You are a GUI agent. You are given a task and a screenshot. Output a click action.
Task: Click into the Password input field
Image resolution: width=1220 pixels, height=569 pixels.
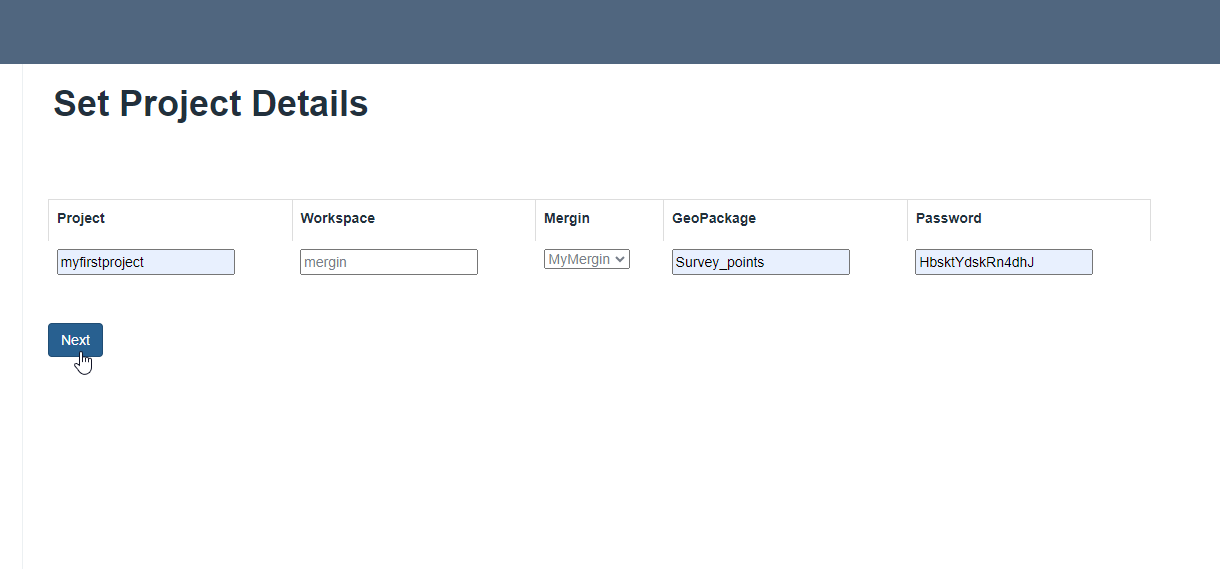1003,262
